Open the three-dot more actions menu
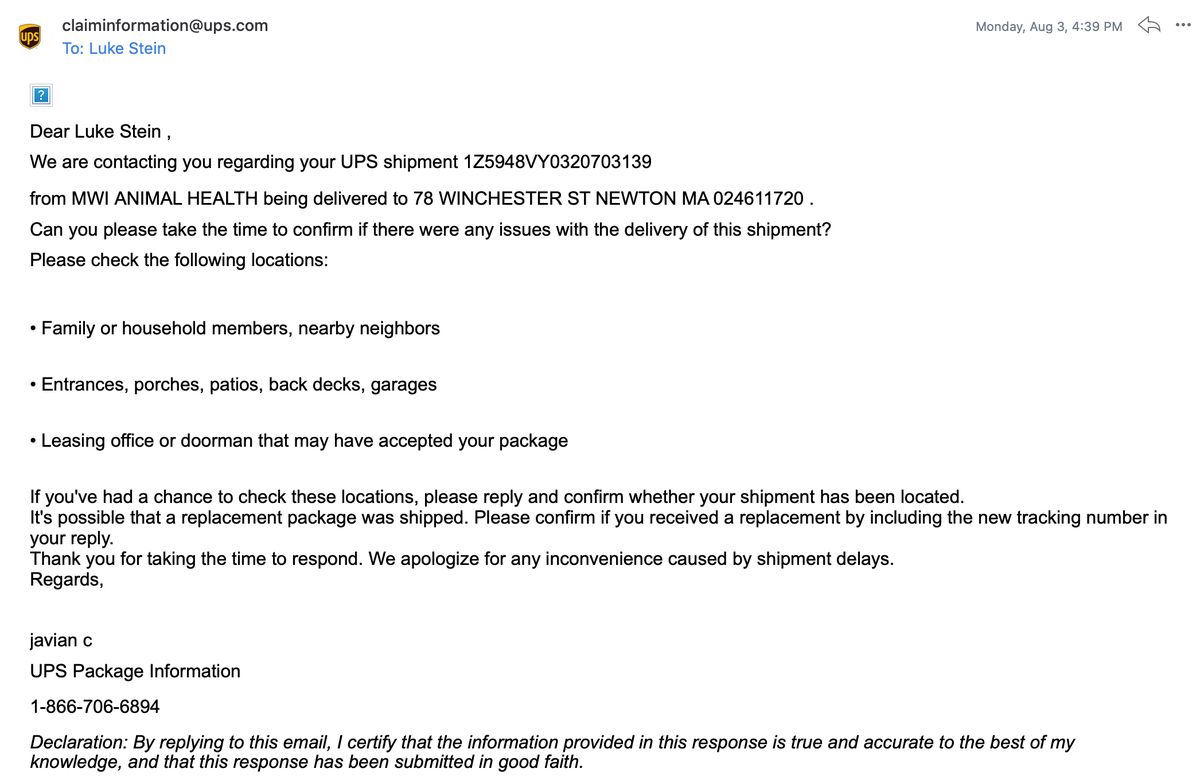The width and height of the screenshot is (1200, 780). (1183, 26)
